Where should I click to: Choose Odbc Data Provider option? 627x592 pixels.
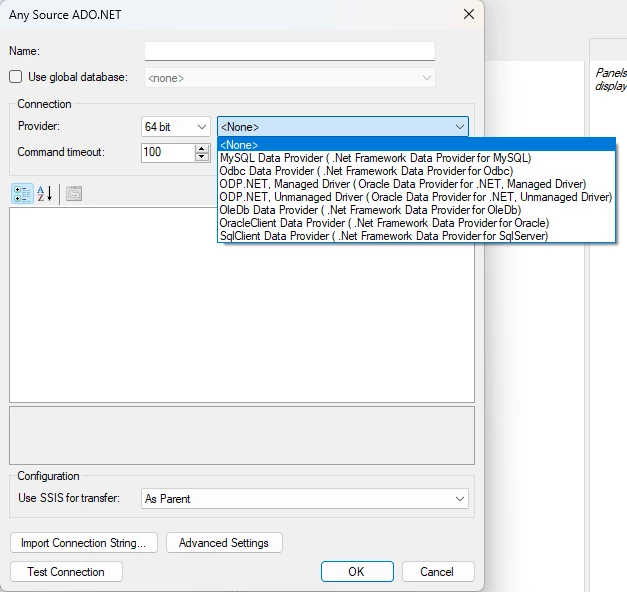click(416, 171)
